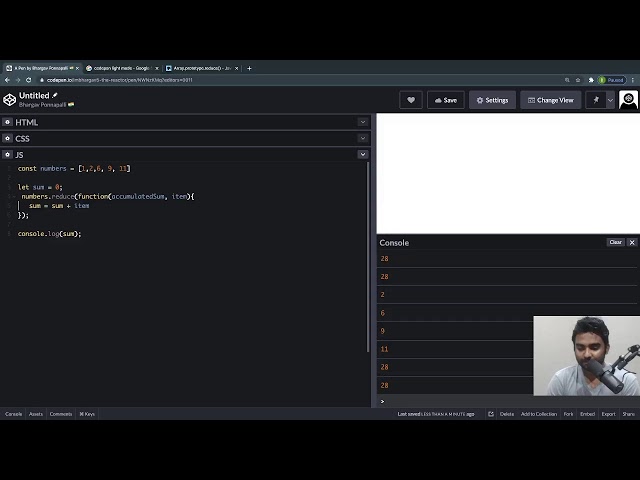Open pen Settings

[492, 100]
